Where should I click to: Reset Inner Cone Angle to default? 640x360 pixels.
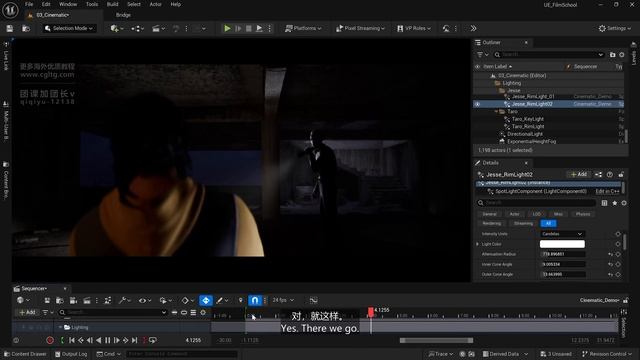(x=611, y=264)
